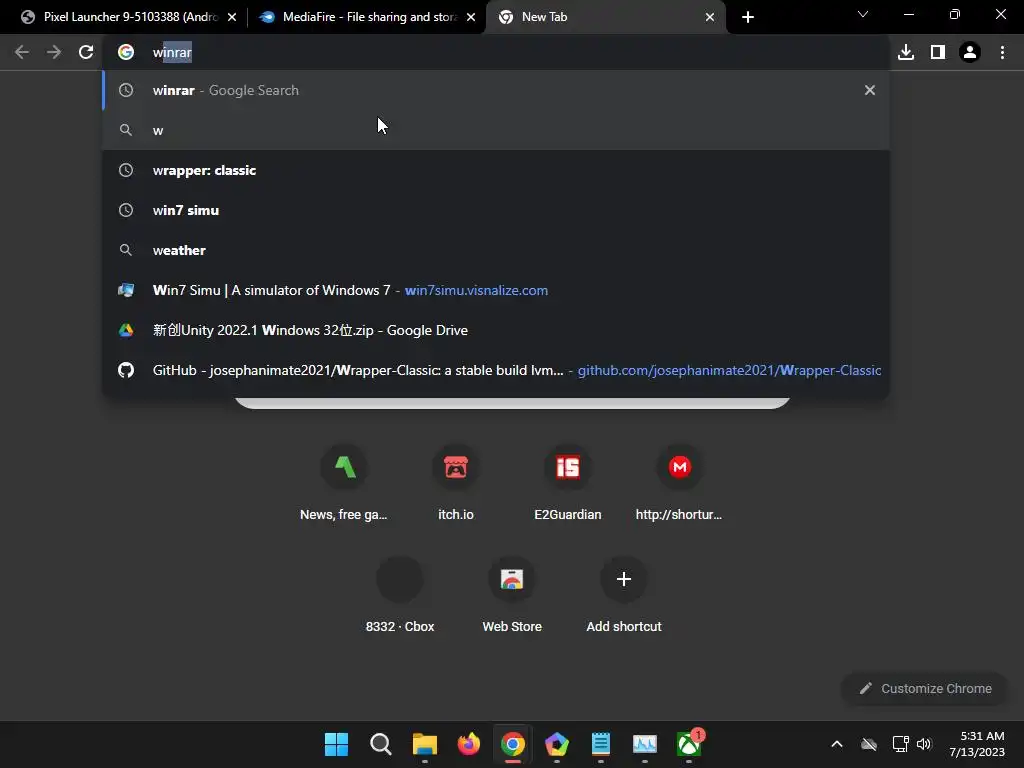Open Xbox app from taskbar
This screenshot has height=768, width=1024.
pyautogui.click(x=689, y=744)
